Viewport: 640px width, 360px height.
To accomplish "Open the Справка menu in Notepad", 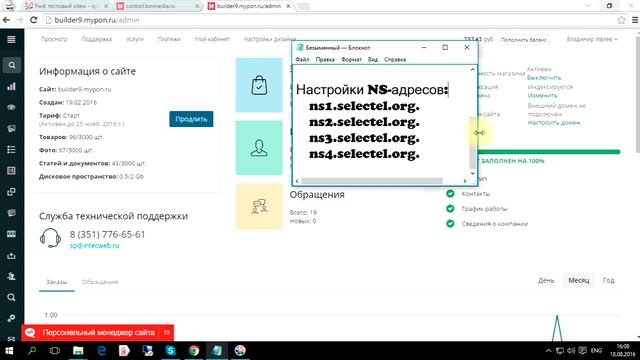I will pos(395,60).
